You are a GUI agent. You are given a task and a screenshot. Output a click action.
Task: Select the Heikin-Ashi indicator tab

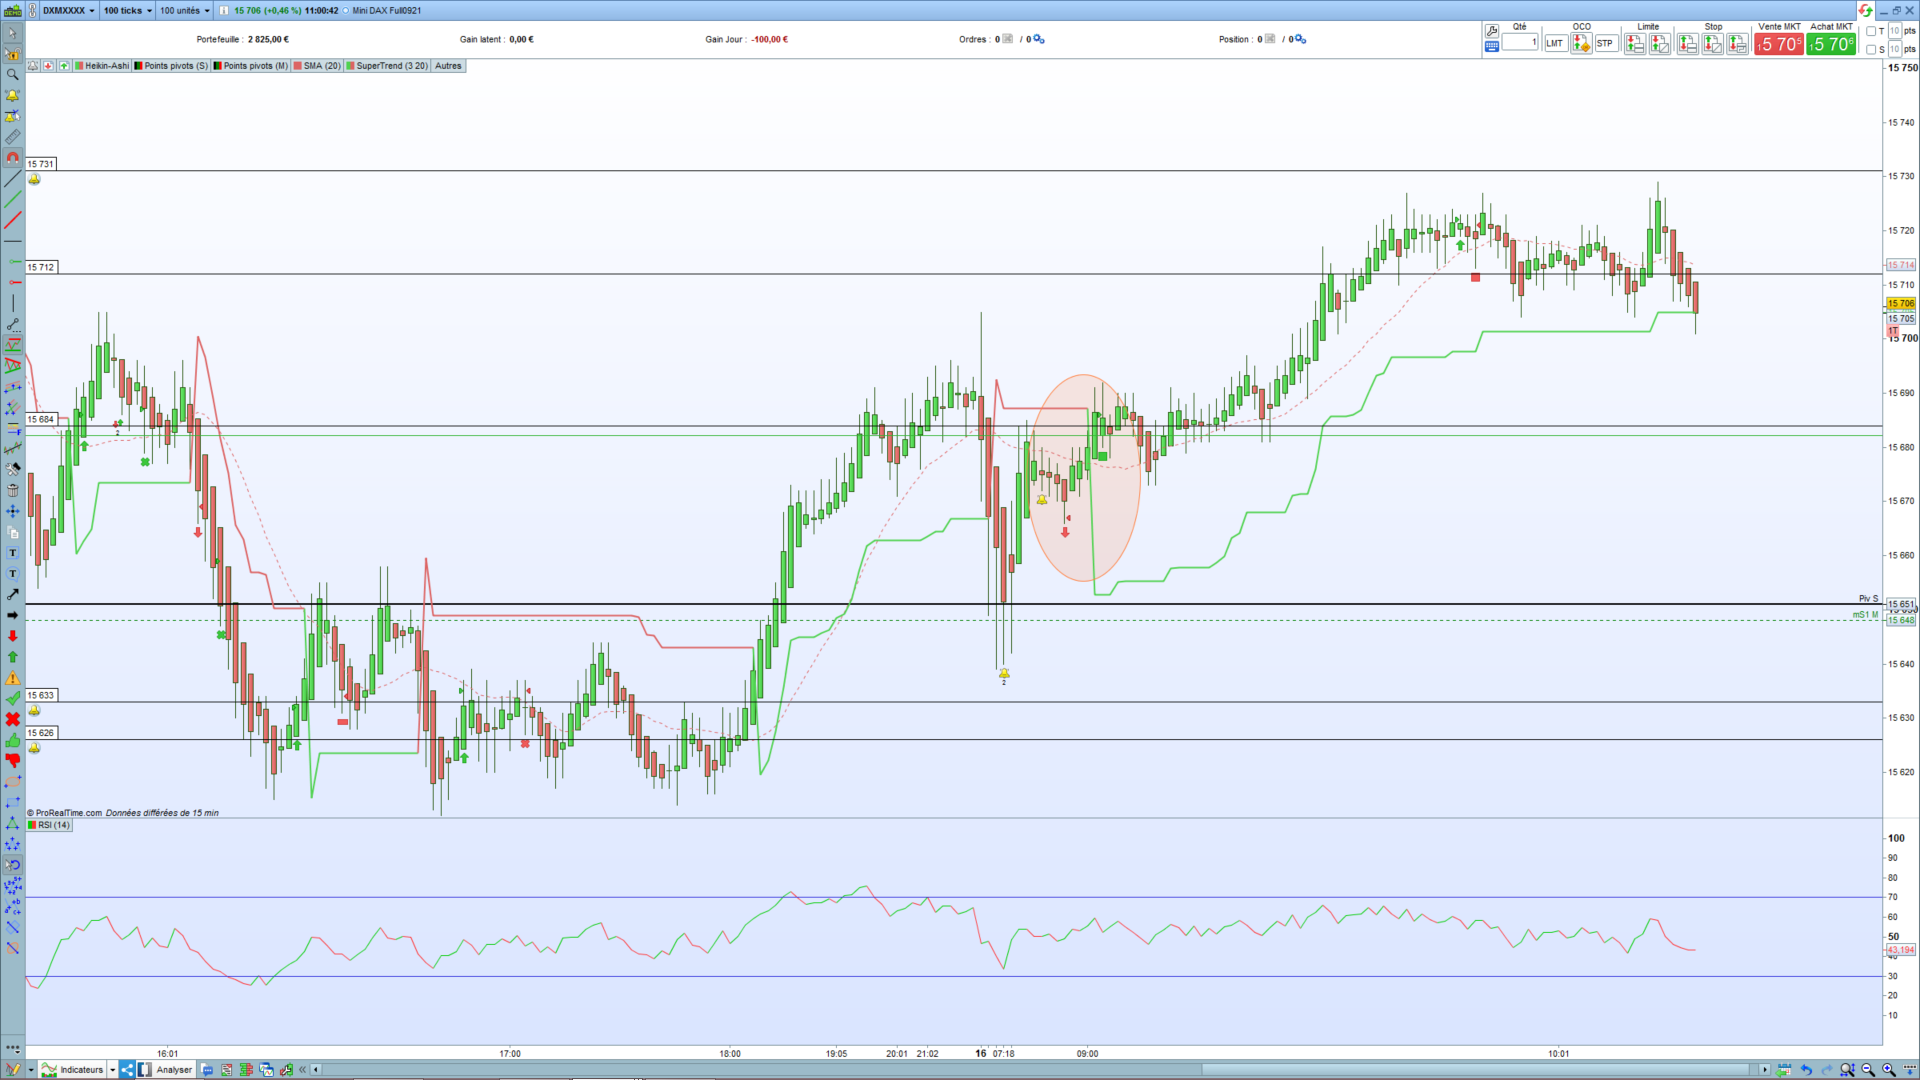click(103, 66)
